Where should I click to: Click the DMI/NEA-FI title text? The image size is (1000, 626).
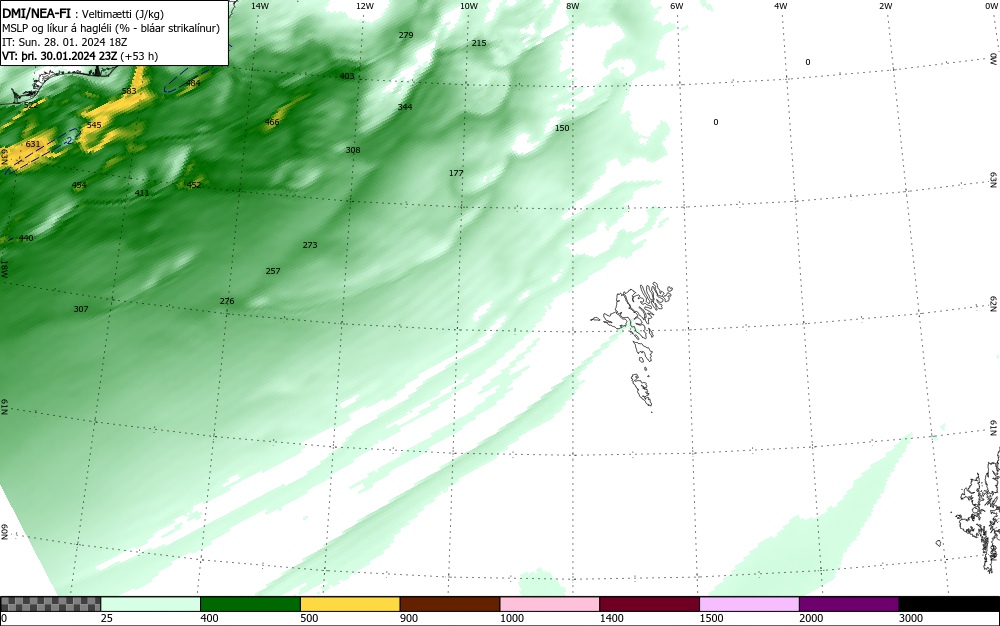[x=36, y=13]
